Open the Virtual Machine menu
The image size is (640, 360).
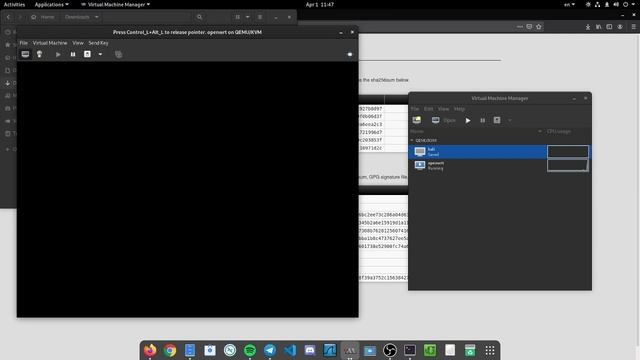(50, 43)
